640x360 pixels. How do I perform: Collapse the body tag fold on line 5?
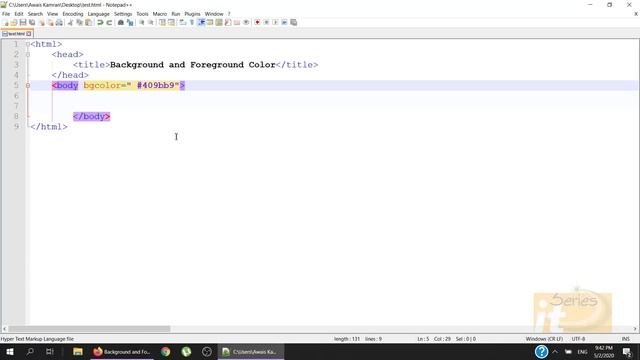(28, 85)
